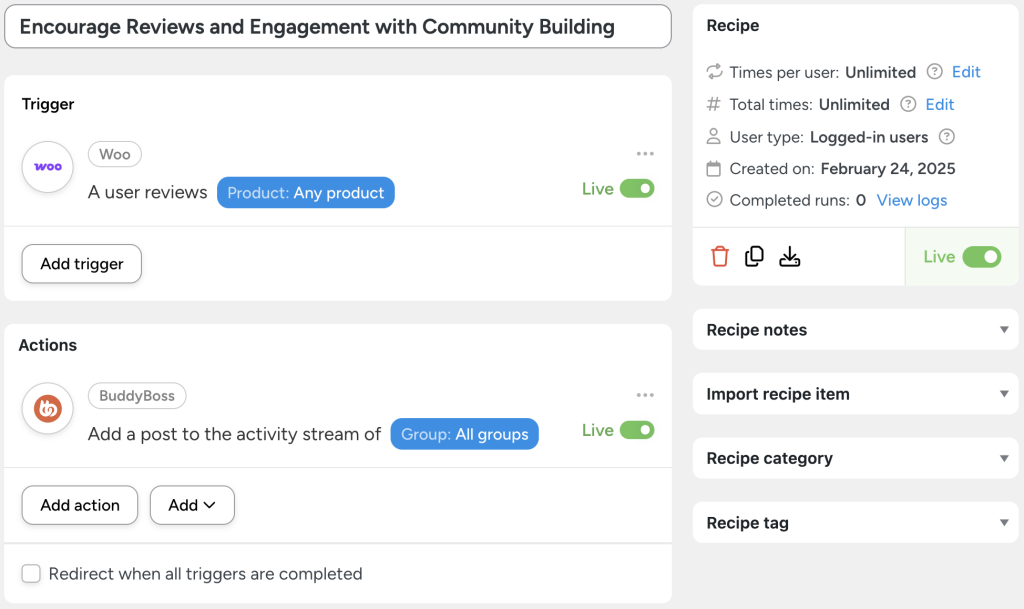The image size is (1024, 609).
Task: Click the Product: Any product filter pill
Action: [305, 193]
